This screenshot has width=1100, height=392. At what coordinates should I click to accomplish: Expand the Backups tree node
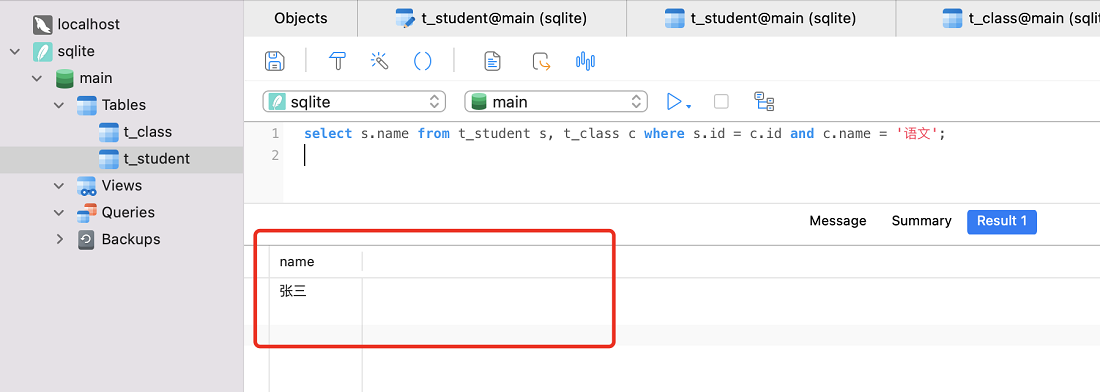(59, 239)
